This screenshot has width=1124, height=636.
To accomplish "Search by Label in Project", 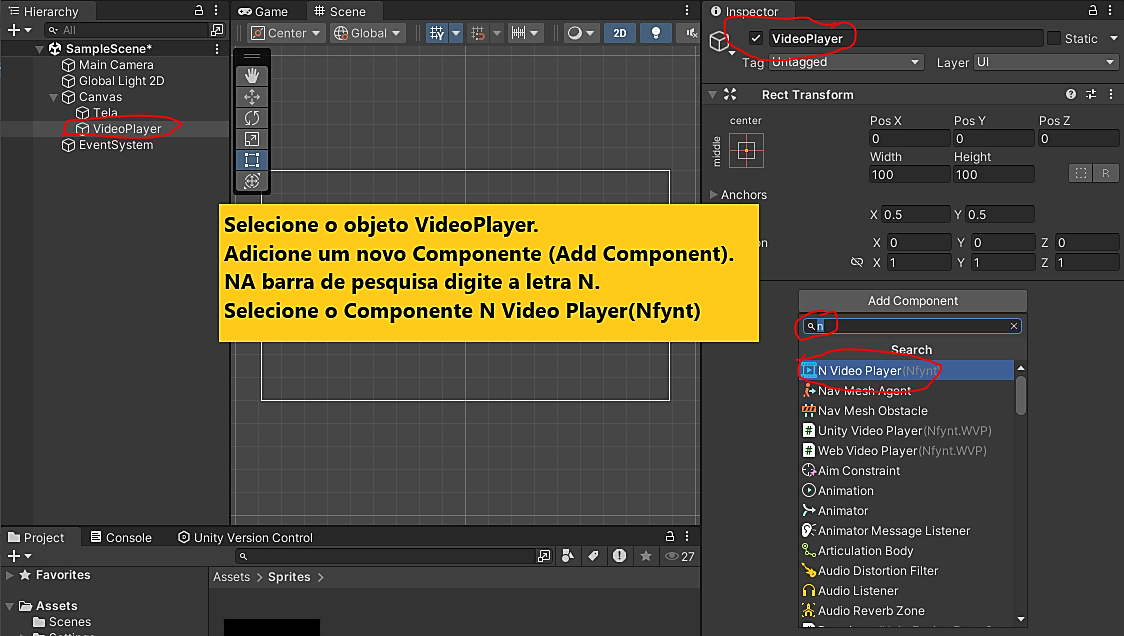I will (x=594, y=556).
